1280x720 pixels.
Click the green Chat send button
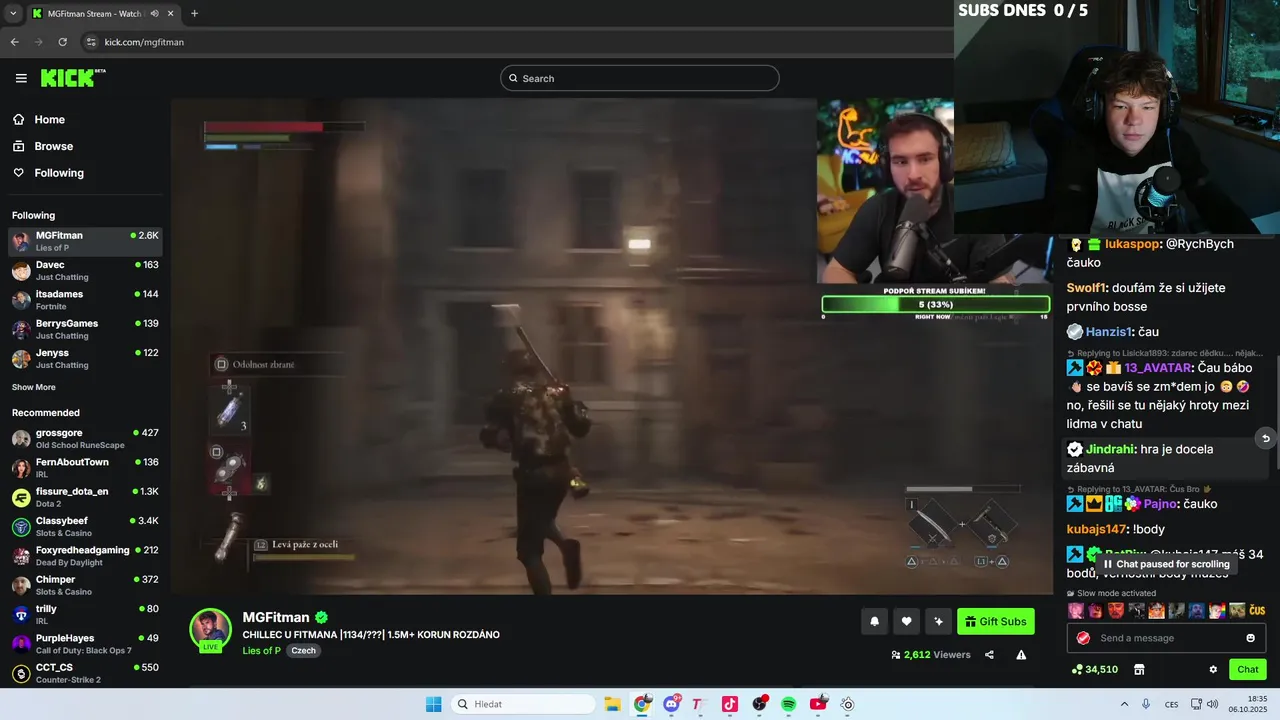coord(1247,669)
